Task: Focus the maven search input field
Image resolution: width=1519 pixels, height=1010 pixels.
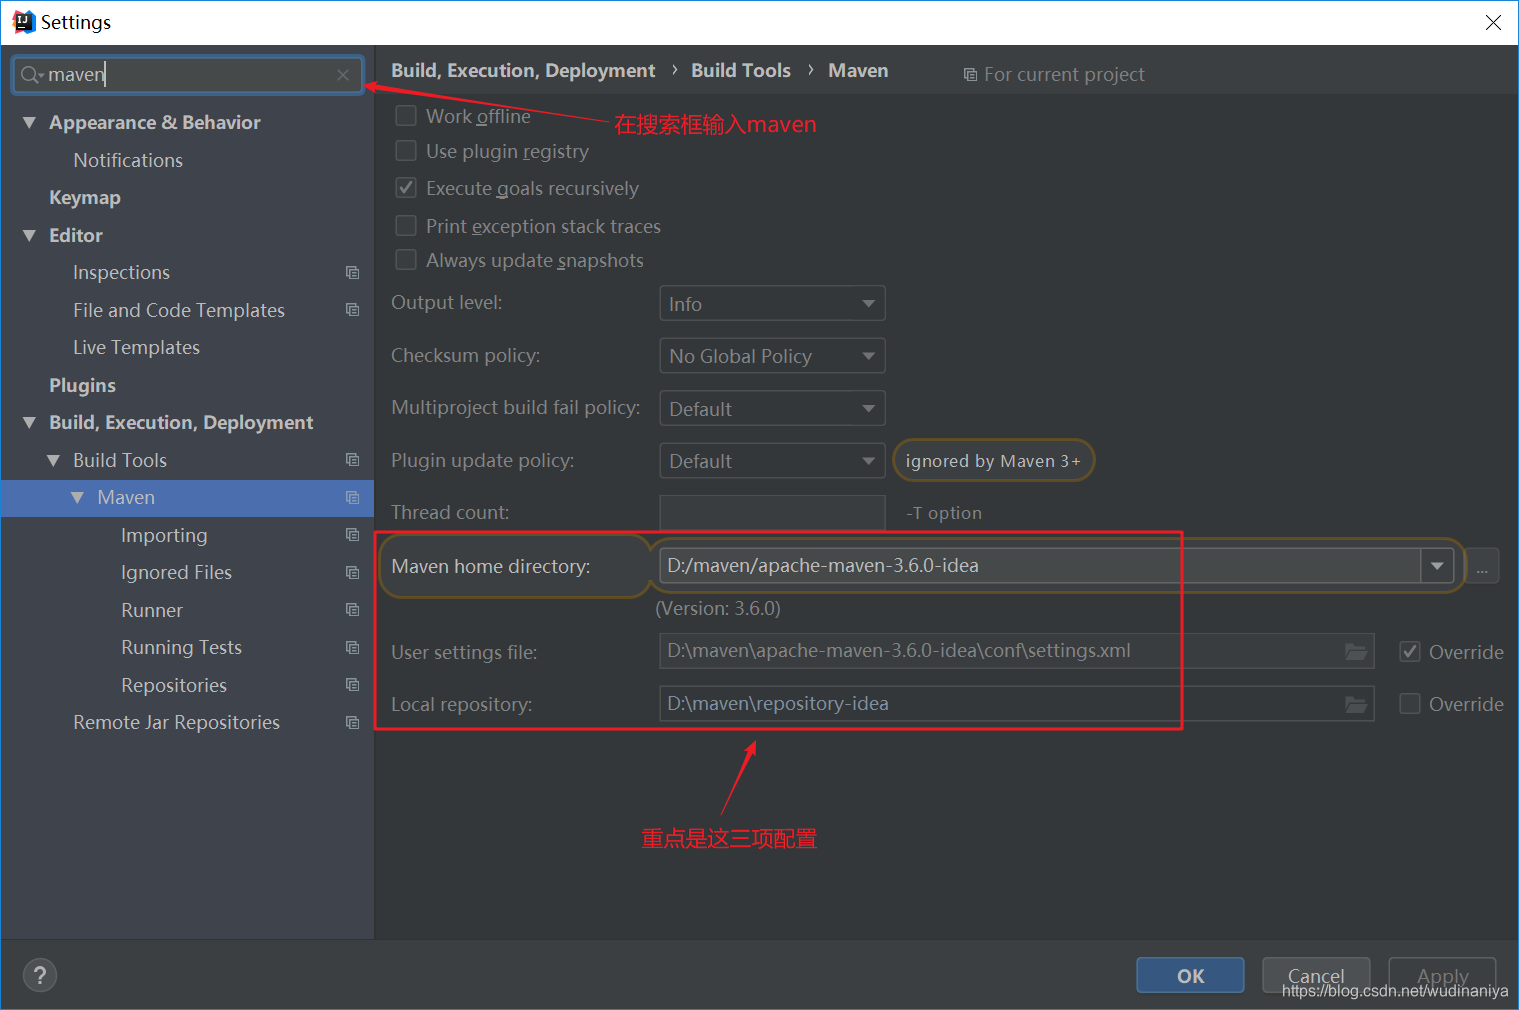Action: click(x=188, y=75)
